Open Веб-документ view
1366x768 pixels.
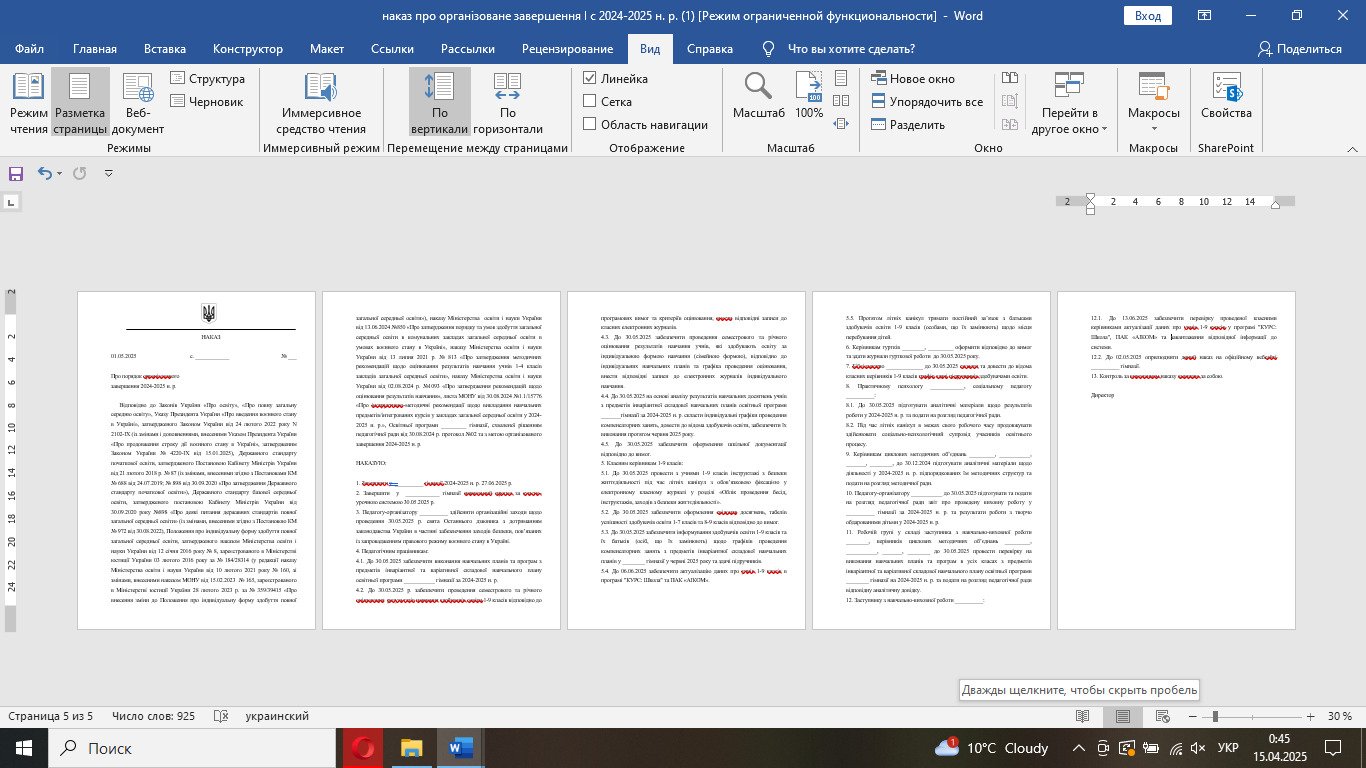pyautogui.click(x=138, y=103)
